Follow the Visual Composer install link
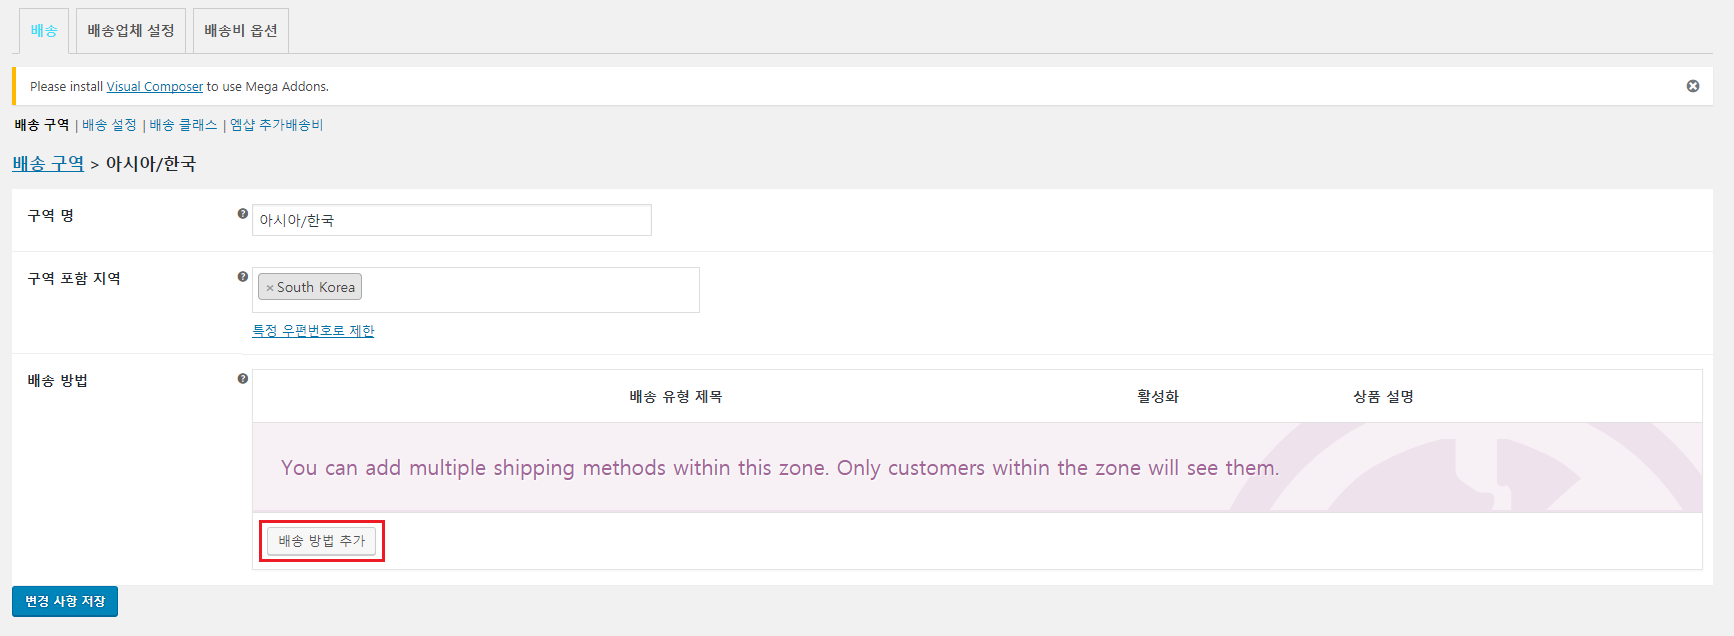The image size is (1734, 636). tap(155, 87)
